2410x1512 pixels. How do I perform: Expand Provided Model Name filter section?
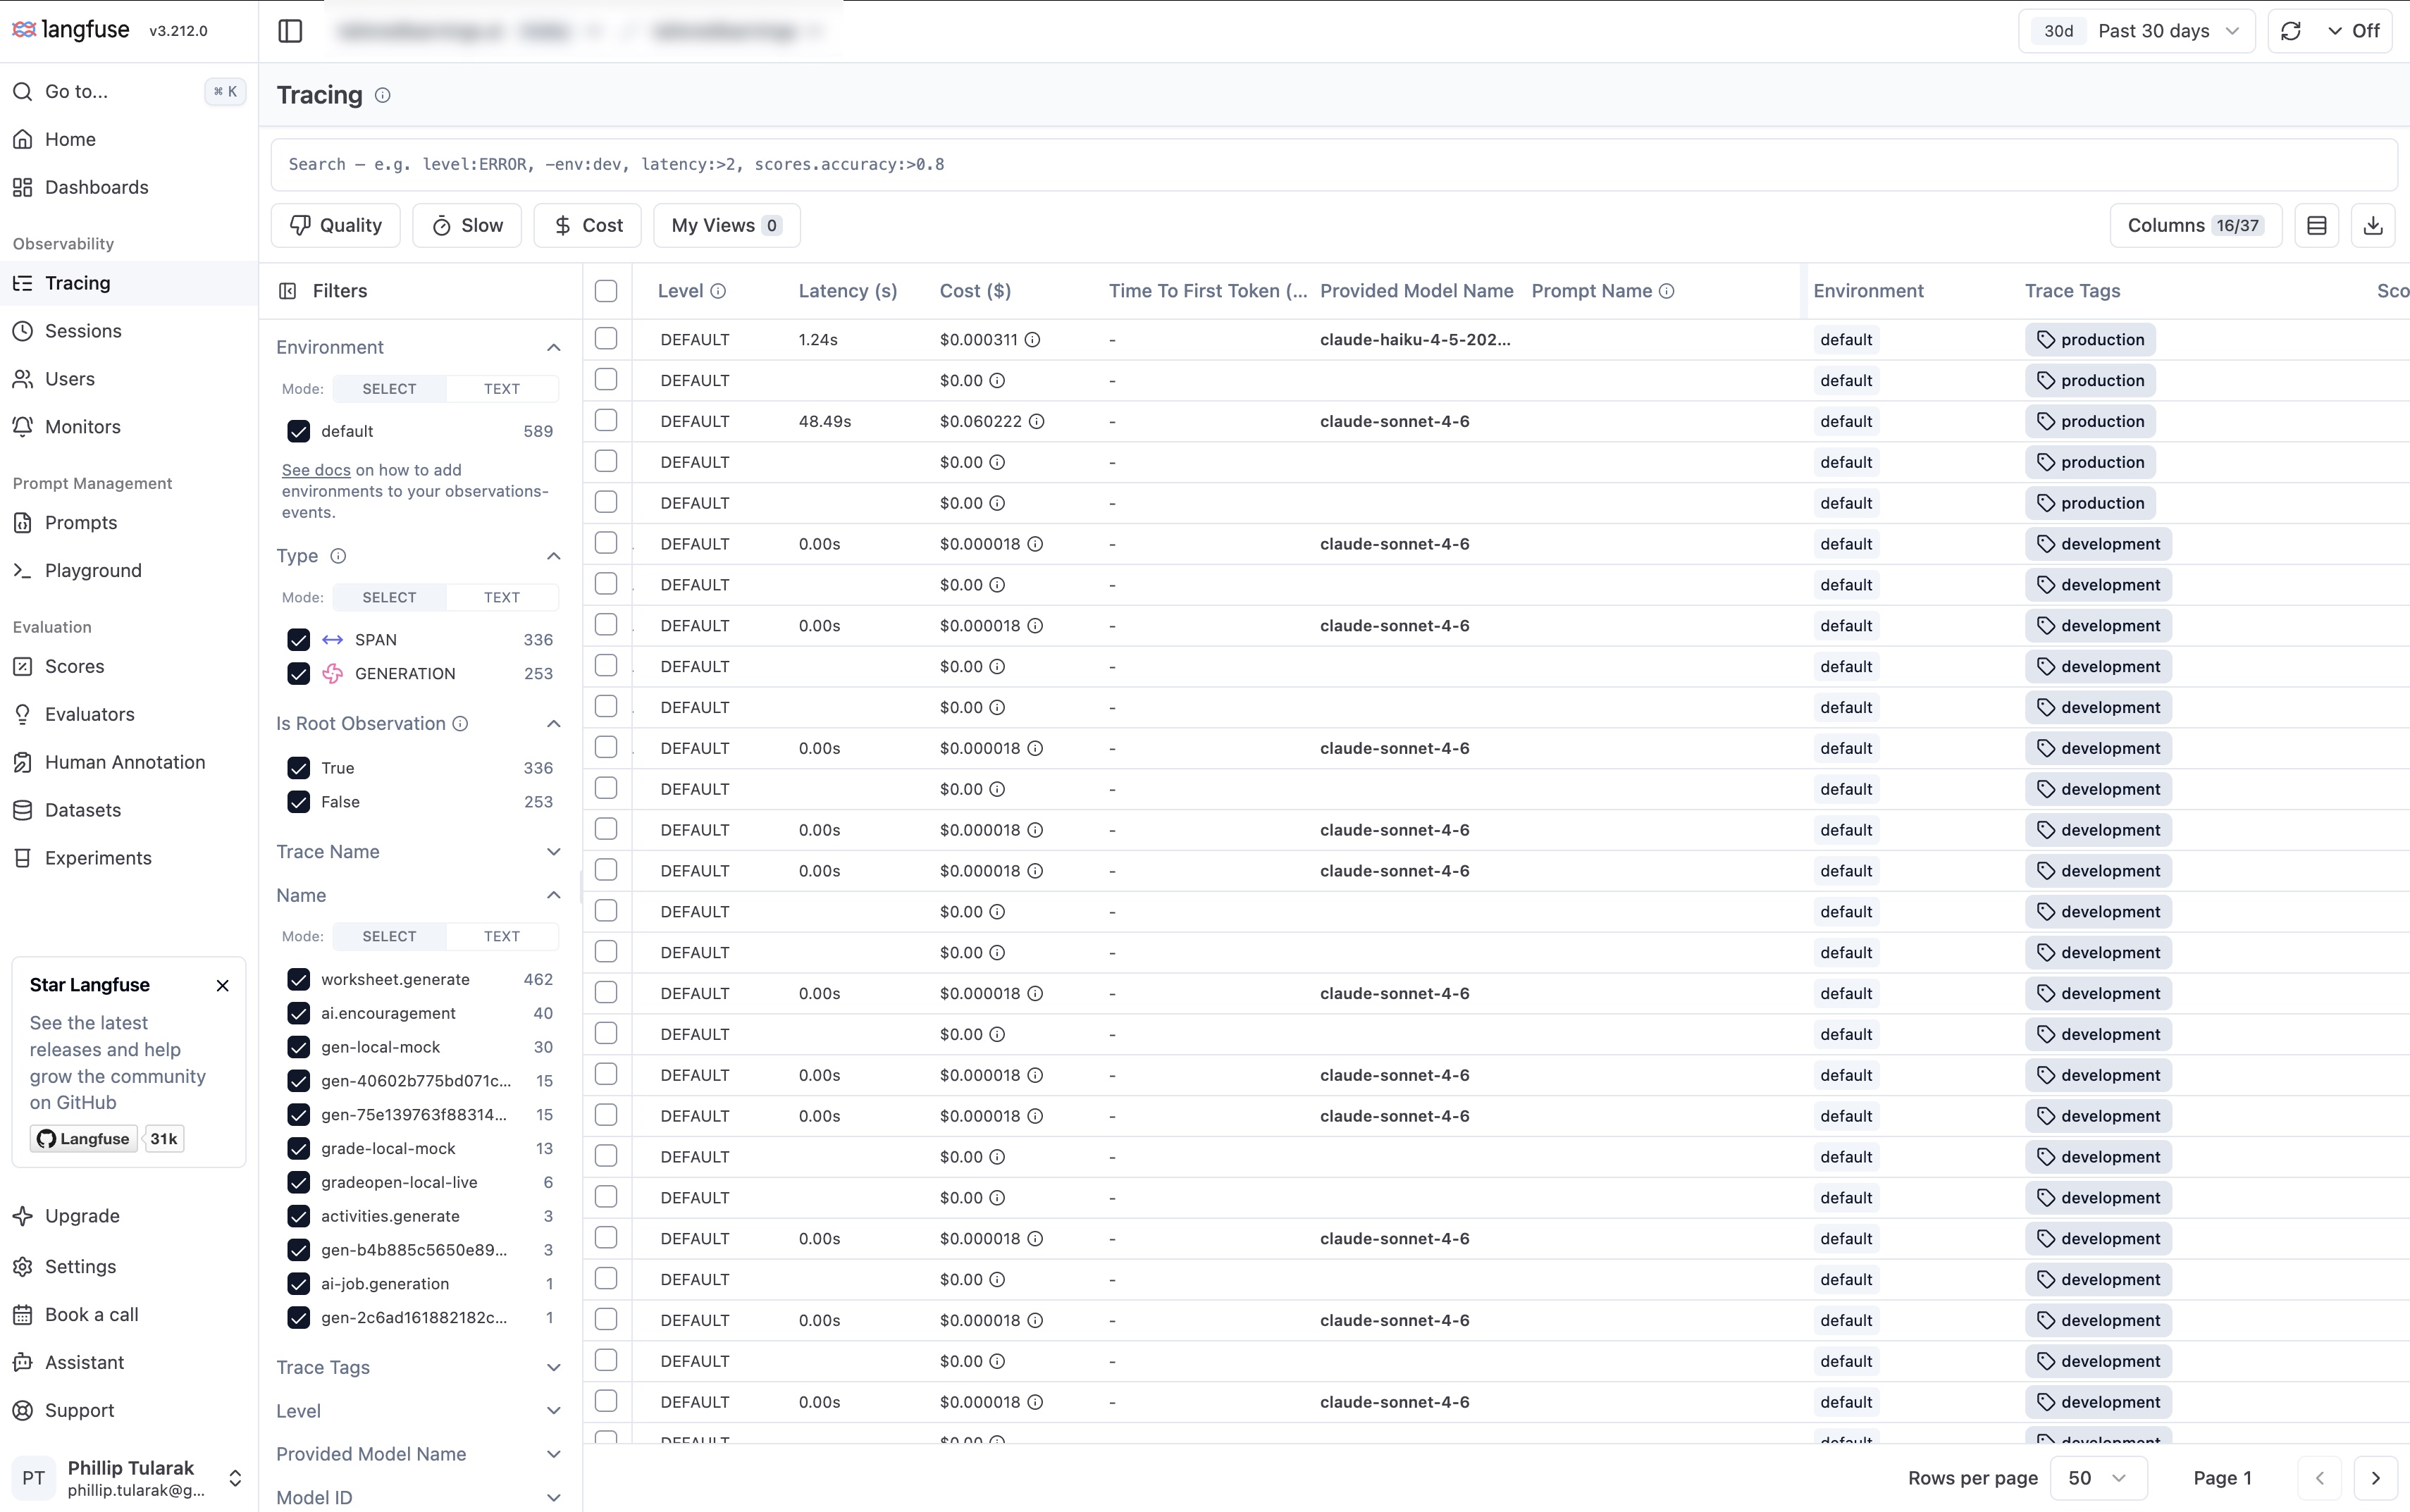(x=553, y=1455)
